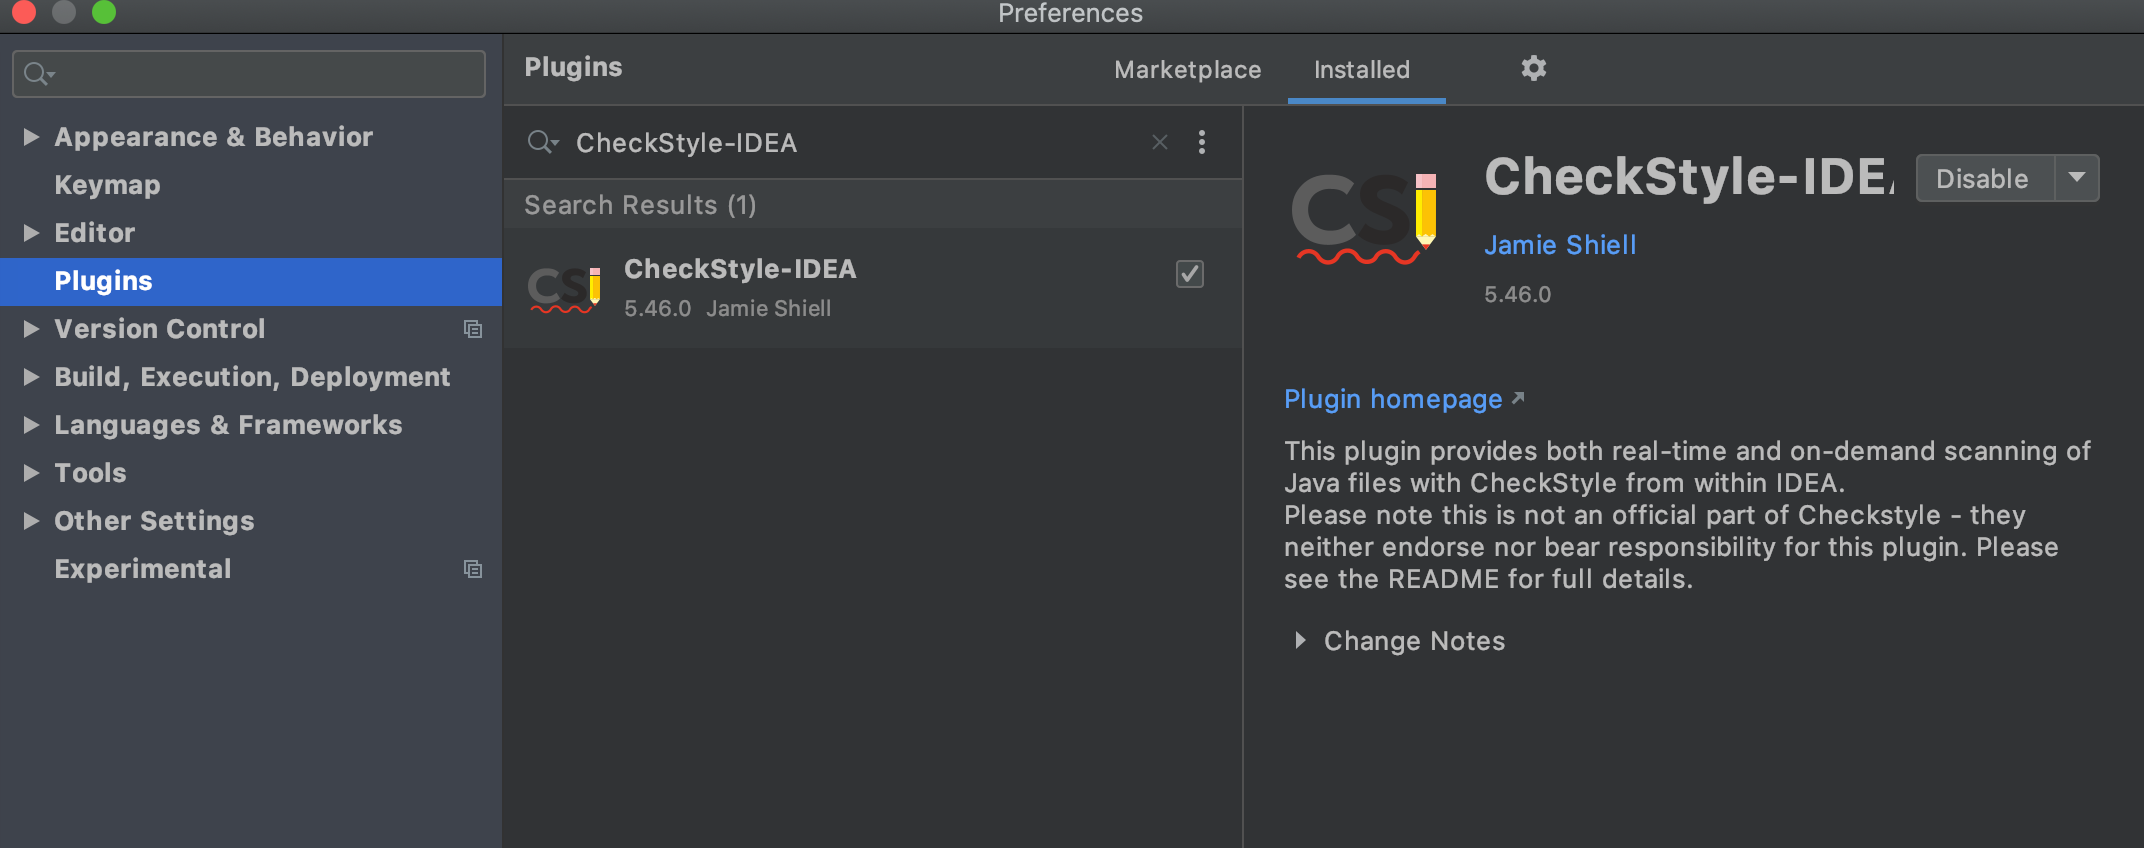Open the Plugin homepage link
This screenshot has height=848, width=2144.
pos(1393,399)
